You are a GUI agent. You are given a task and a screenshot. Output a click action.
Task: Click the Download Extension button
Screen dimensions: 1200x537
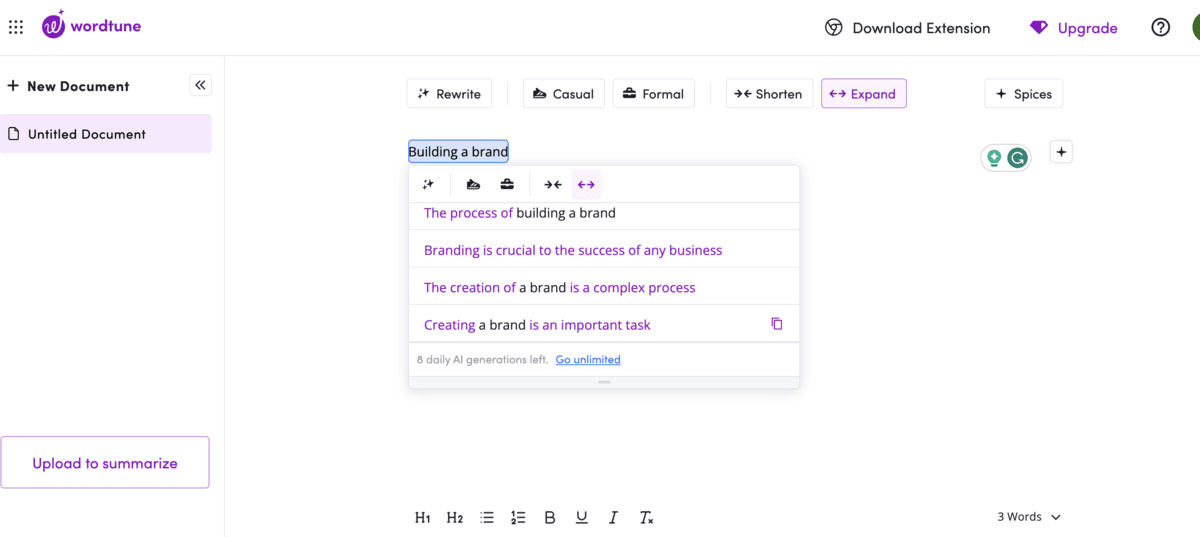tap(907, 28)
